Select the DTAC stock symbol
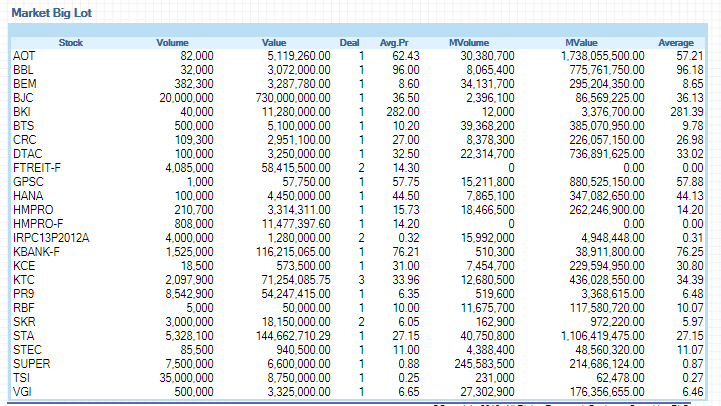 [x=28, y=154]
